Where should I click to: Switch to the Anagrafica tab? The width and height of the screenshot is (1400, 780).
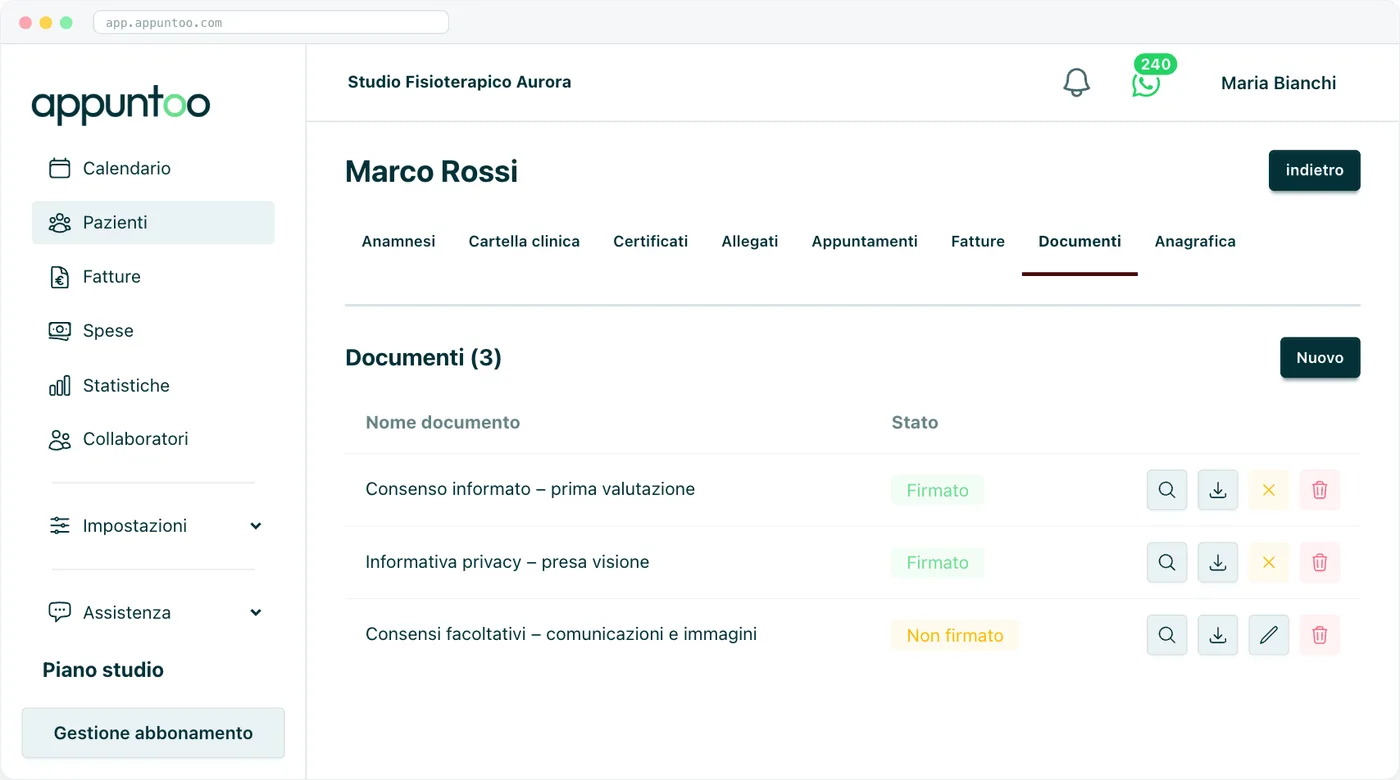[x=1195, y=241]
